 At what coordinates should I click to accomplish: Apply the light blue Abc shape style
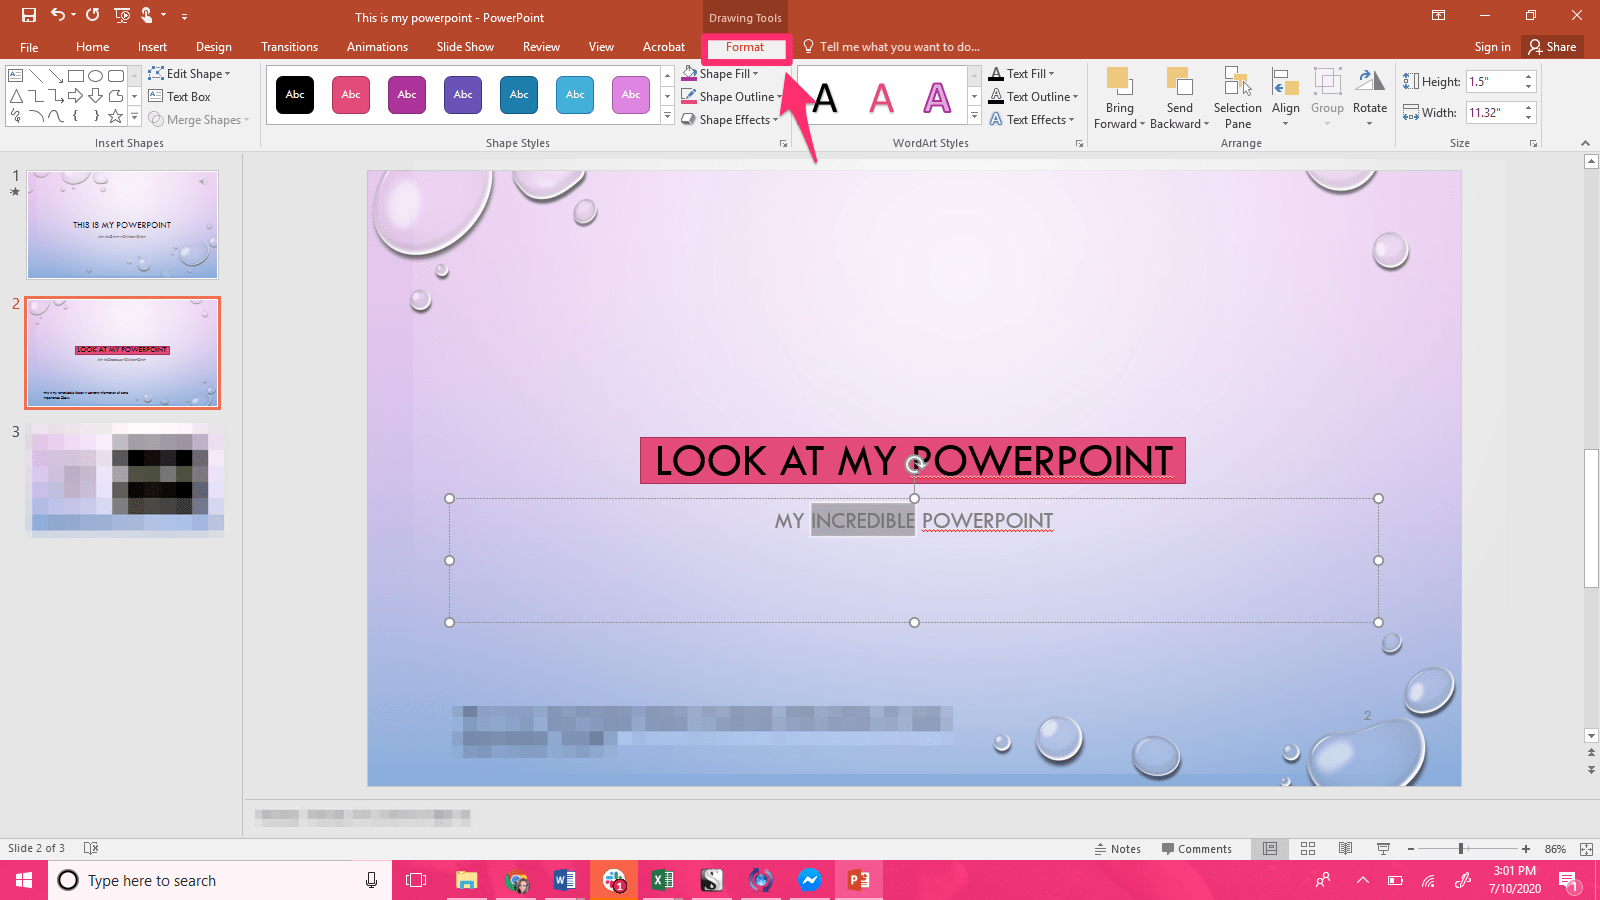(575, 95)
